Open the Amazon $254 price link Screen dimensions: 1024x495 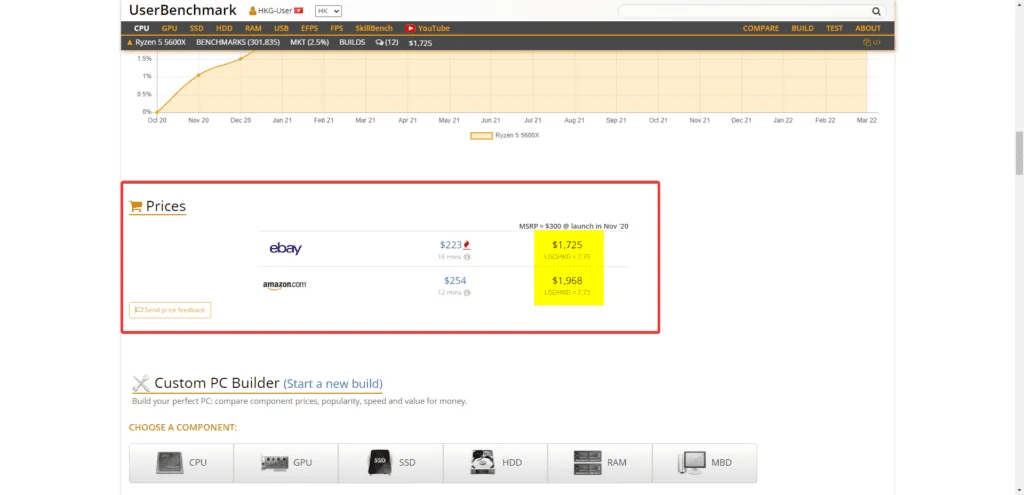pyautogui.click(x=455, y=281)
